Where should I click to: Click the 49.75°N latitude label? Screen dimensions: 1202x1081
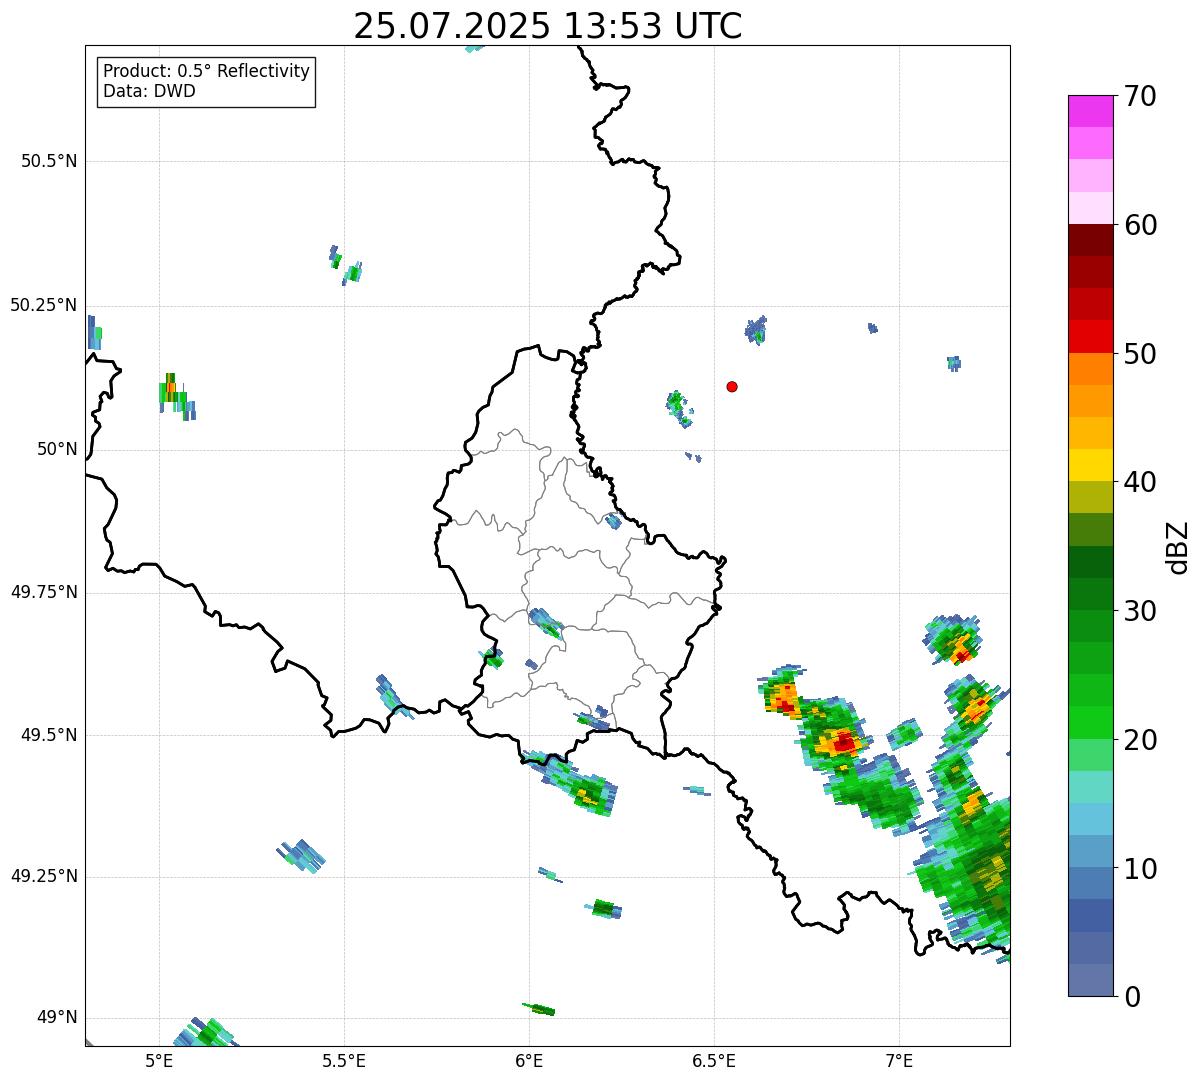[x=44, y=592]
